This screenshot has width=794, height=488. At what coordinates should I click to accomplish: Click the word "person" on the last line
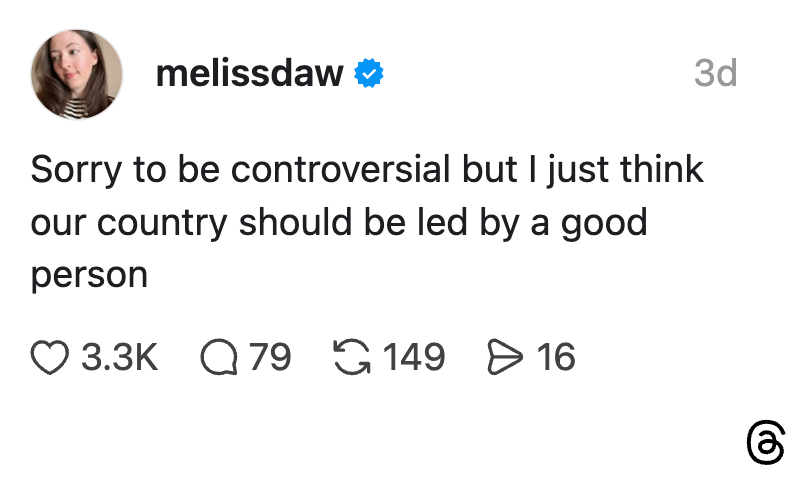pos(89,274)
